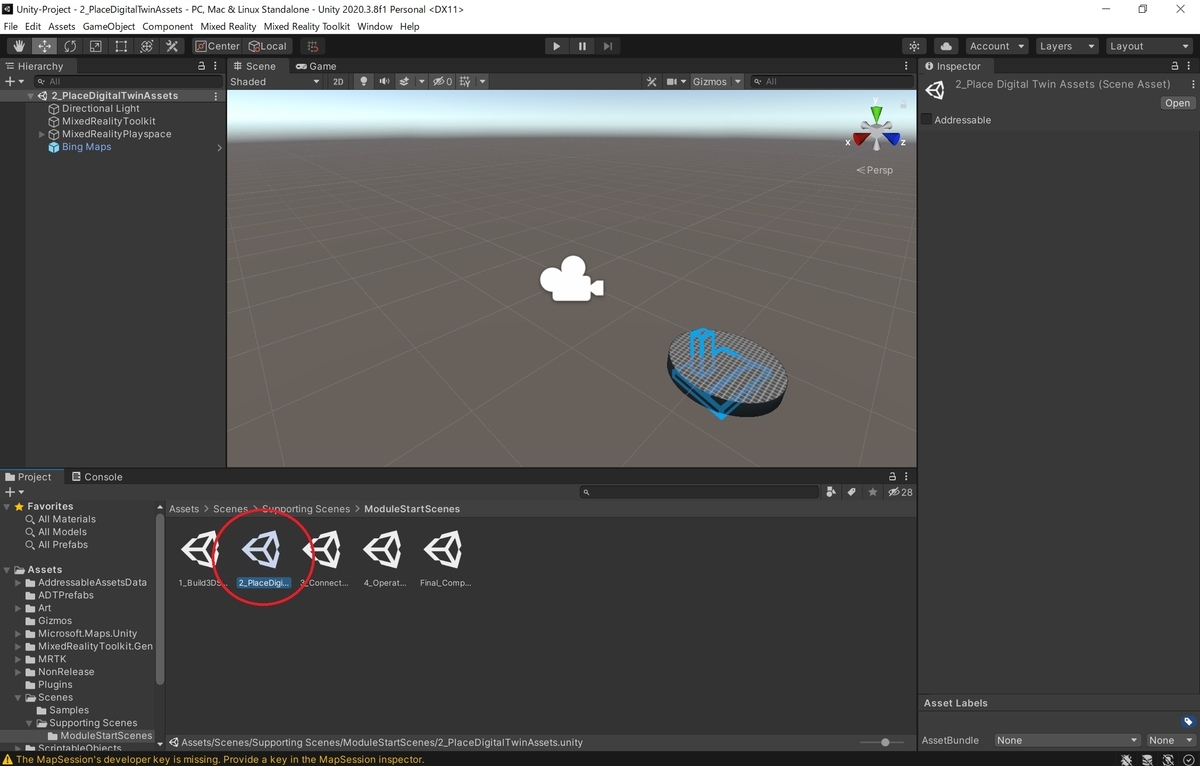This screenshot has height=766, width=1200.
Task: Open AssetBundle variant dropdown
Action: 1170,740
